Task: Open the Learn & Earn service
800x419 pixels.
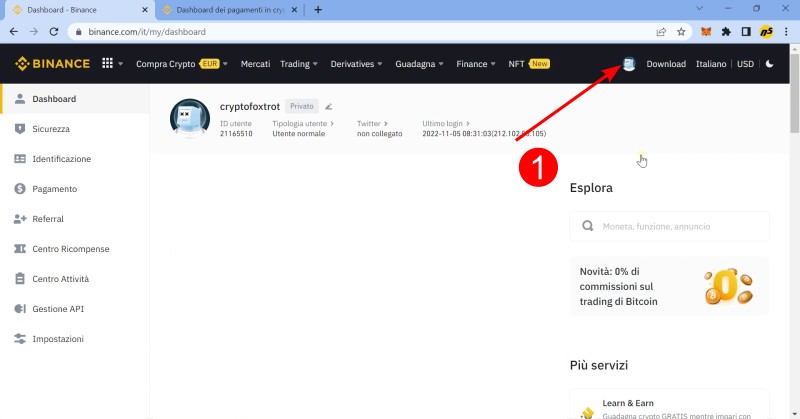Action: [x=669, y=405]
